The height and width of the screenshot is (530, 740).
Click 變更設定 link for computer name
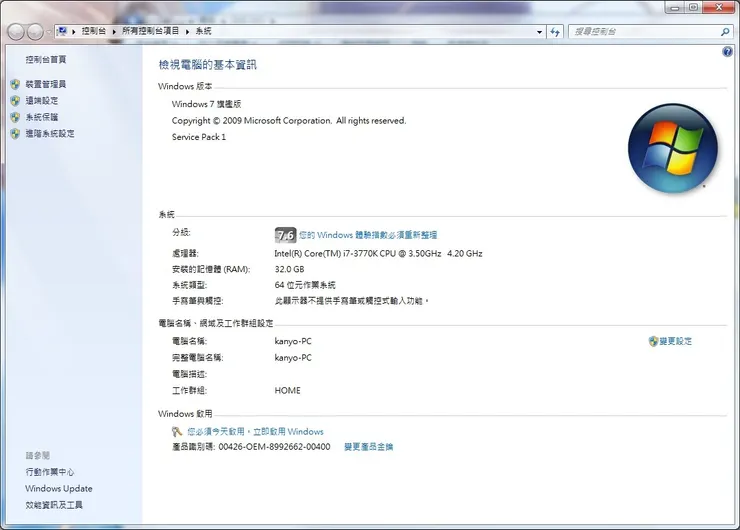tap(675, 341)
